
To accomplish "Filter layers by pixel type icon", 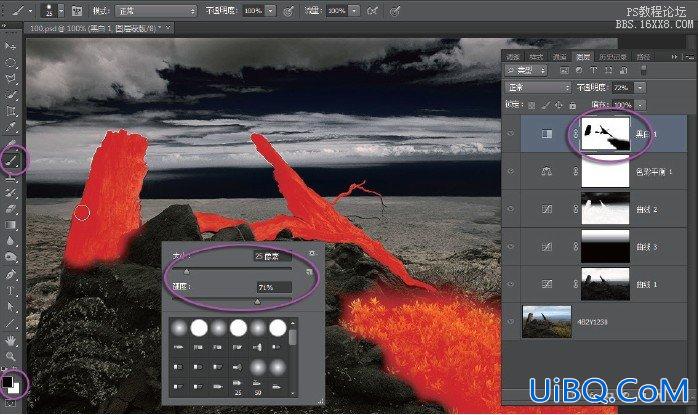I will coord(564,70).
